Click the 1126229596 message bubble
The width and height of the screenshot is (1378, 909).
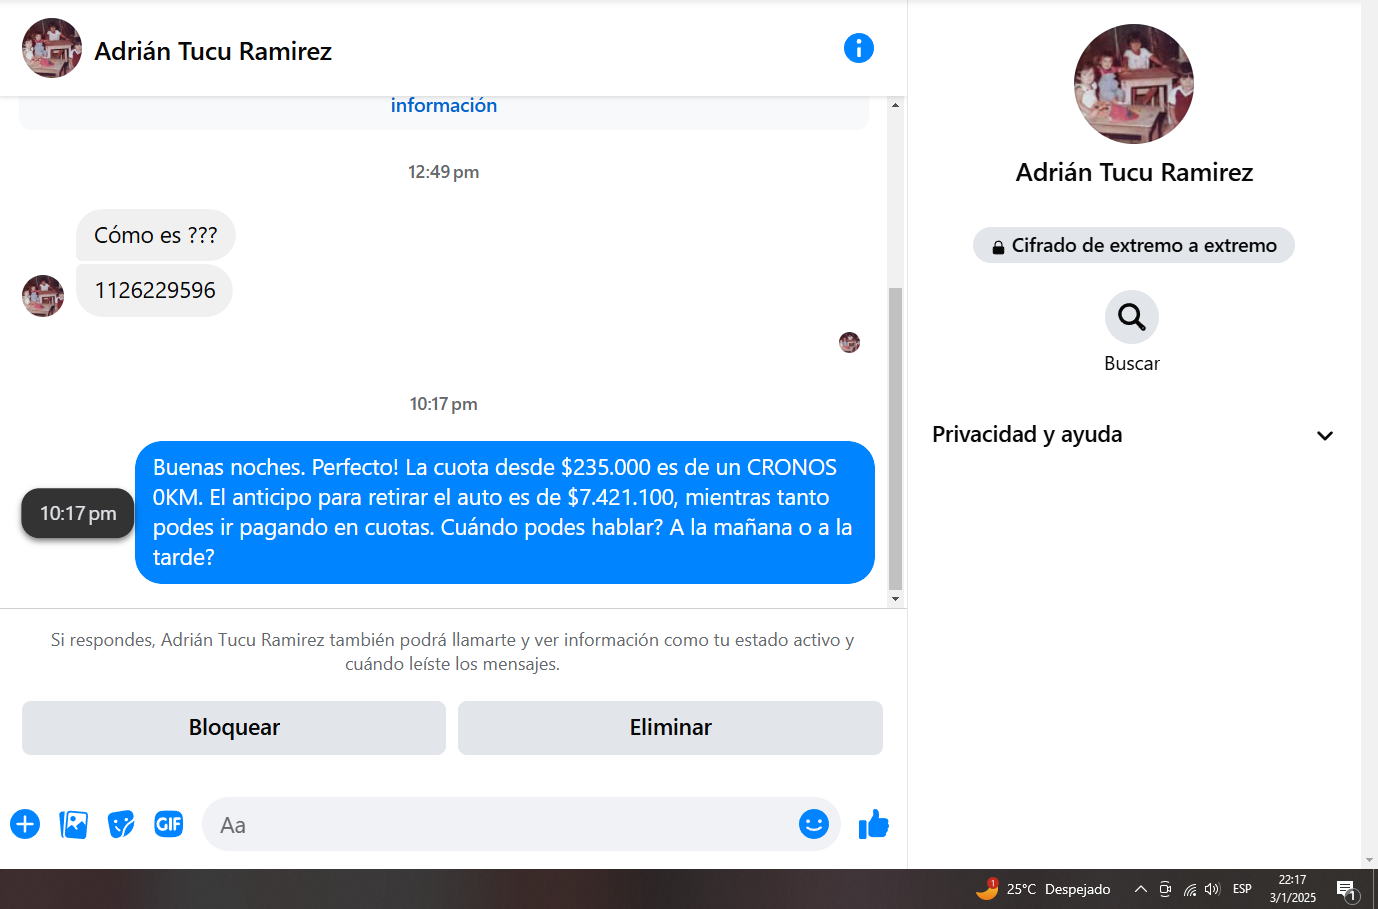(x=155, y=290)
